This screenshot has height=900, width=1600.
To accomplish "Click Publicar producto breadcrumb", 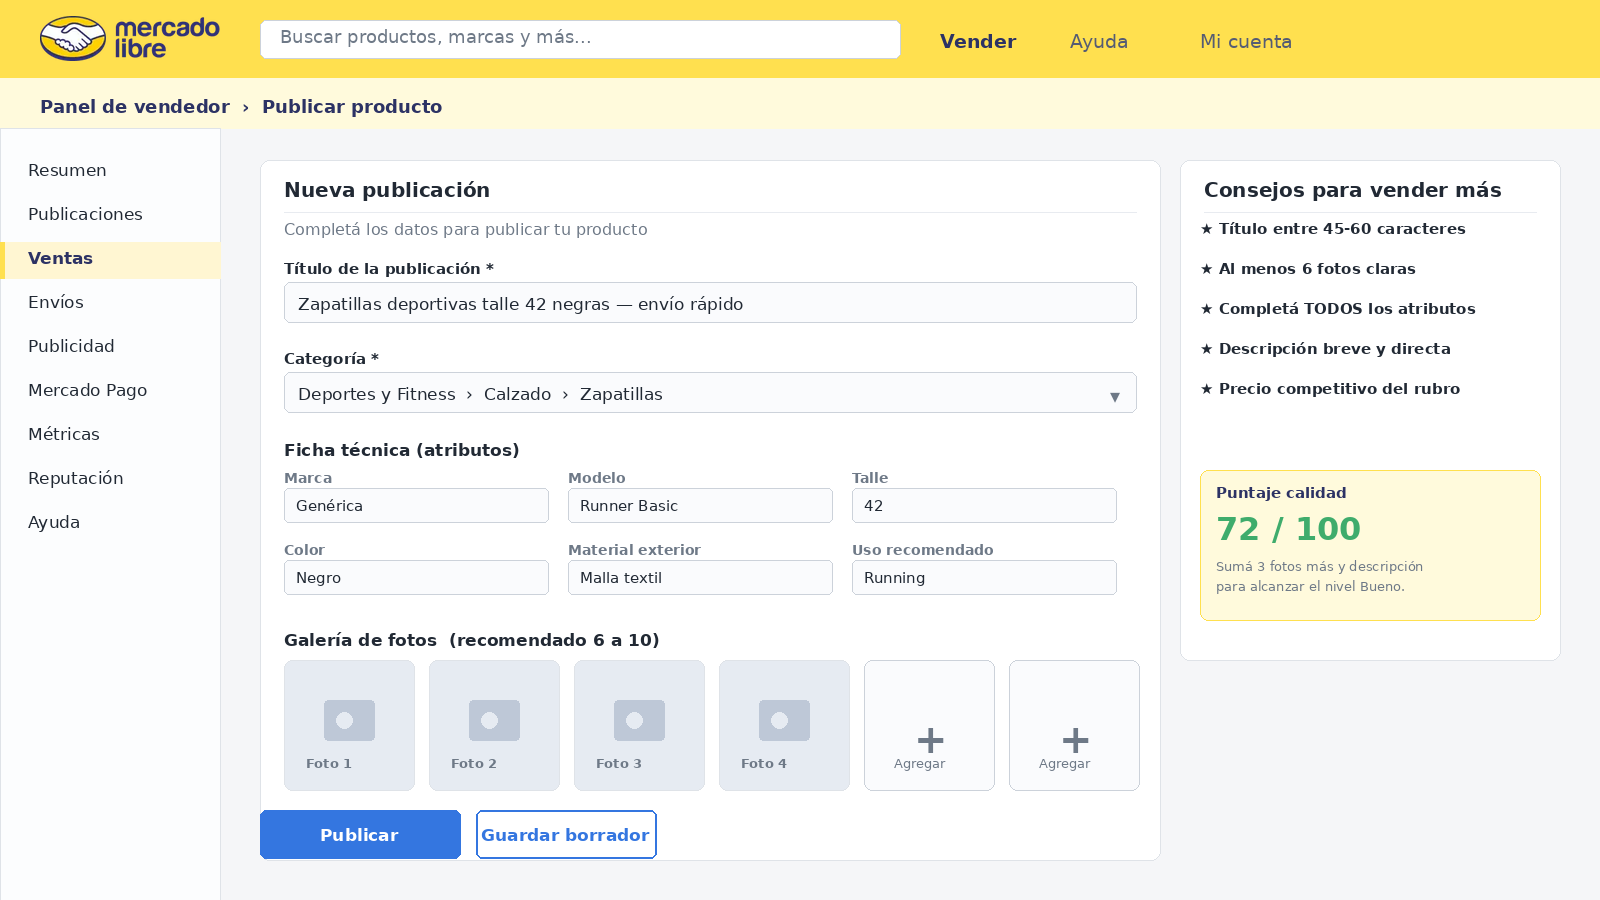I will pyautogui.click(x=352, y=106).
